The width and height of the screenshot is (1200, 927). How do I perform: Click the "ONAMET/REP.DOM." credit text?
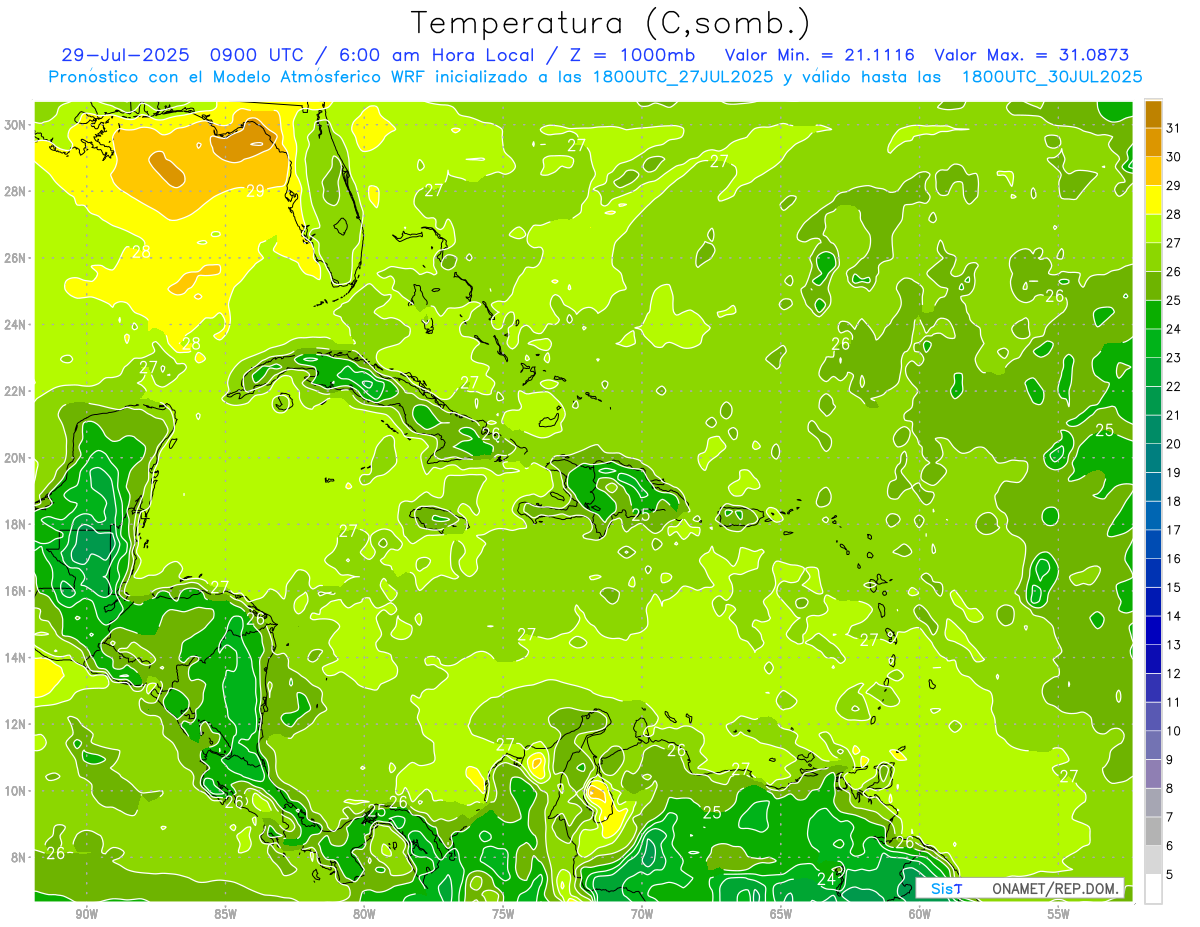[1054, 888]
